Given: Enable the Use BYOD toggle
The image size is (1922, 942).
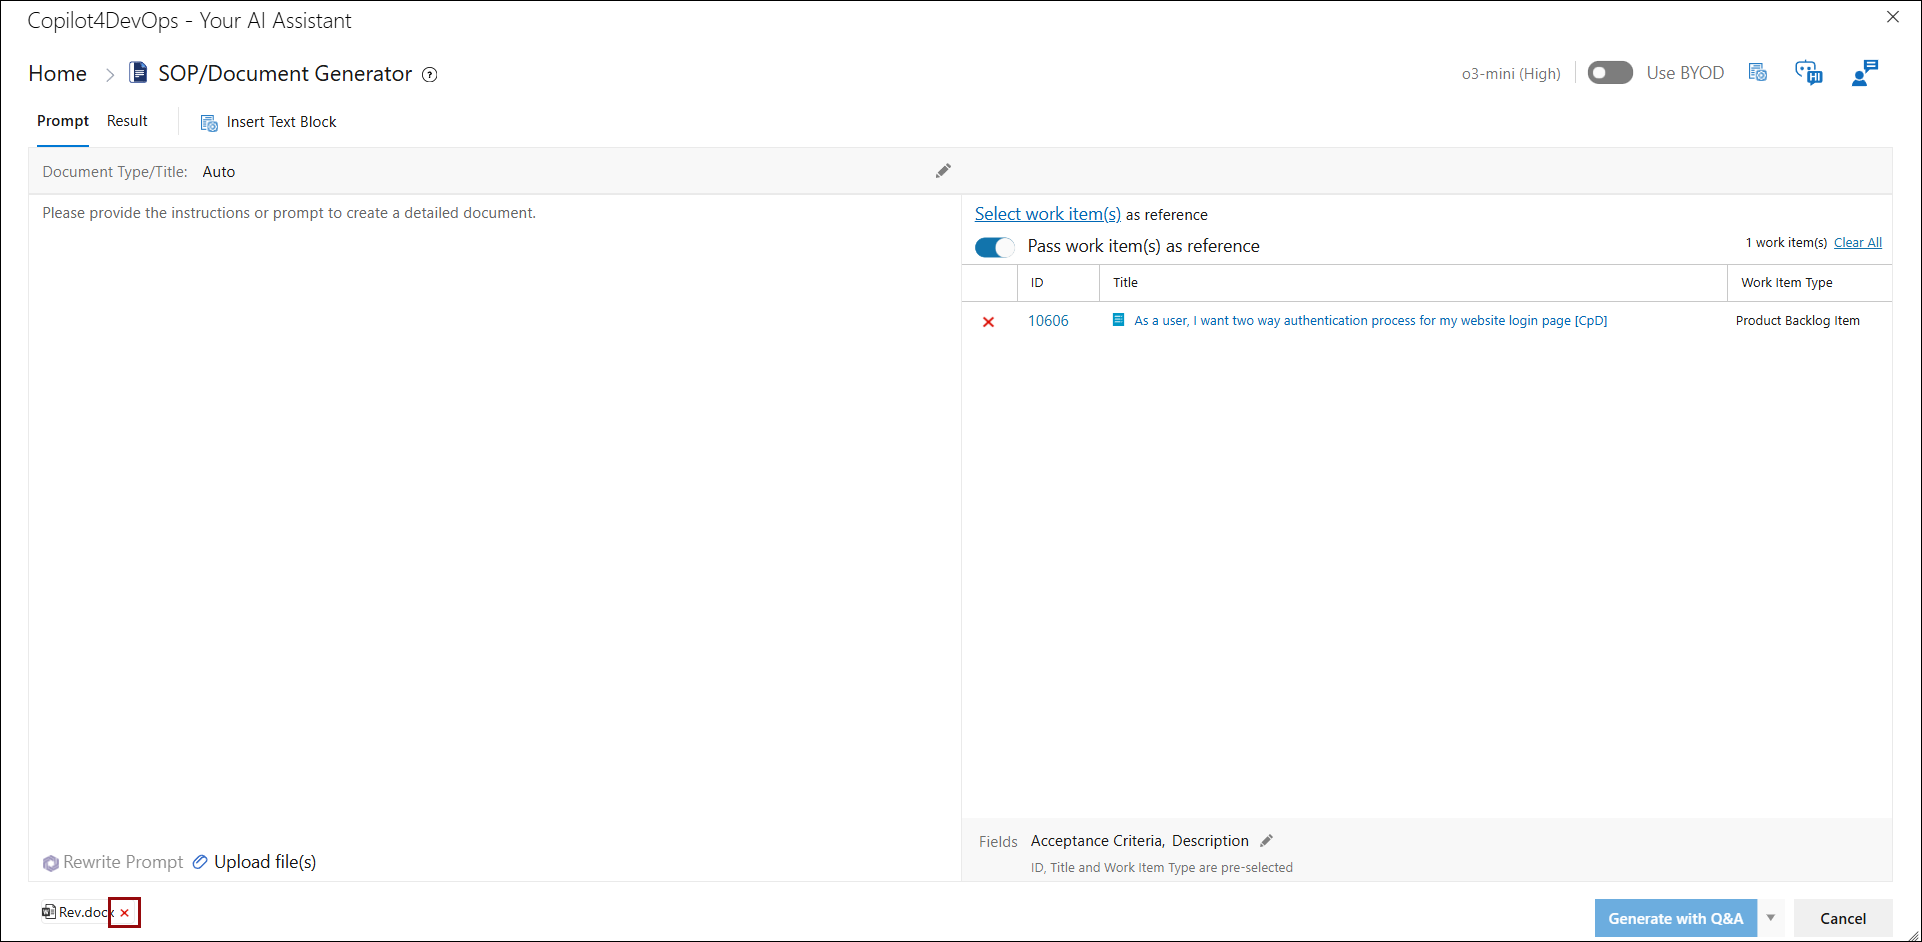Looking at the screenshot, I should click(1609, 73).
